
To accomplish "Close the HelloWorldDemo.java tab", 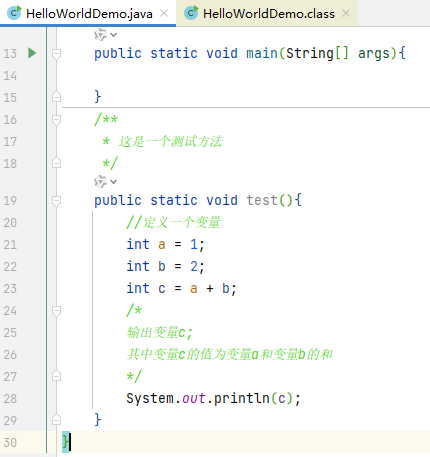I will (x=164, y=13).
